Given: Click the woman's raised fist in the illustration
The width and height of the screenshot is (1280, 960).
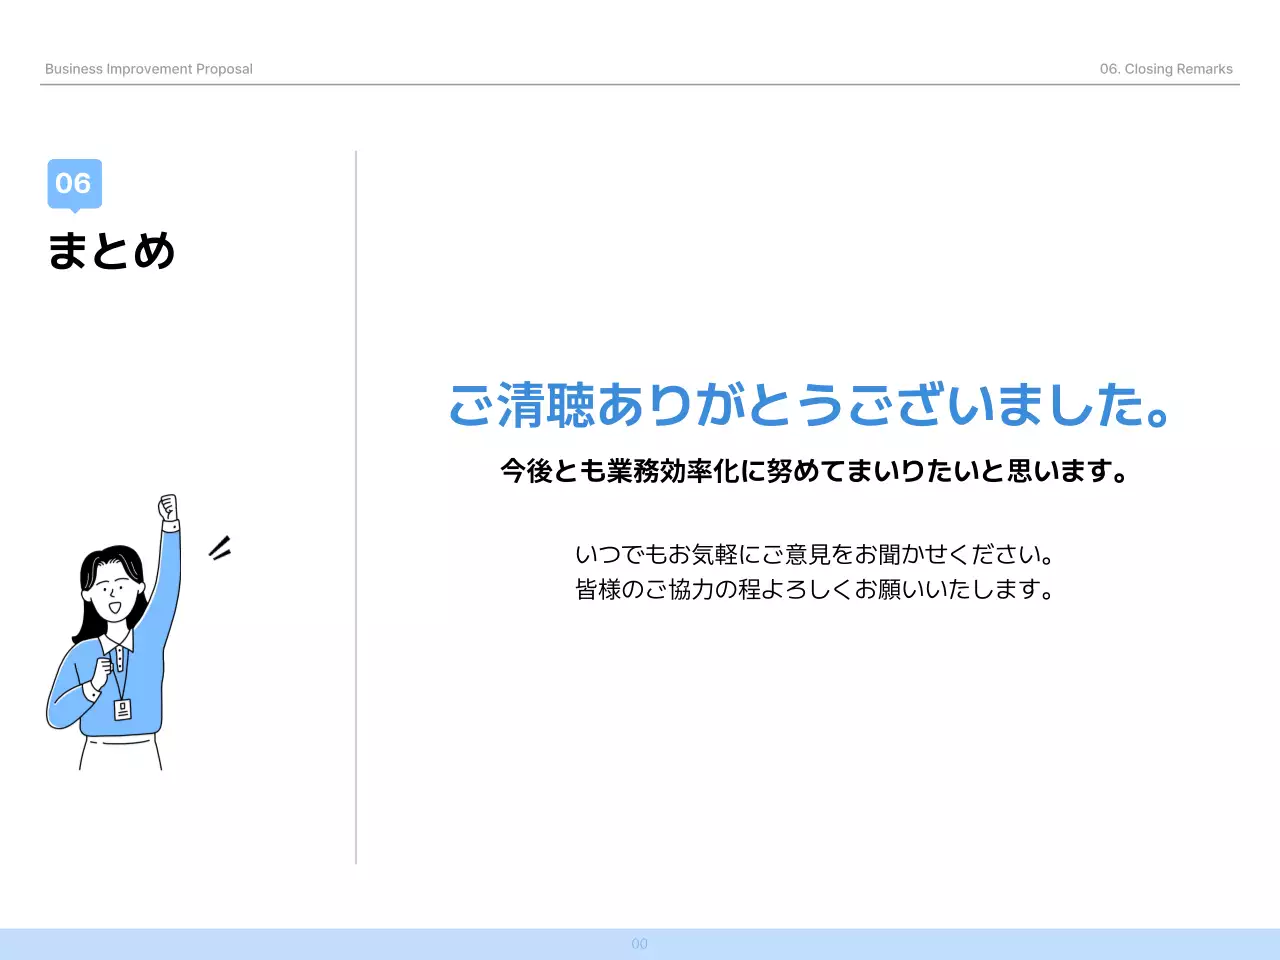Looking at the screenshot, I should 170,505.
